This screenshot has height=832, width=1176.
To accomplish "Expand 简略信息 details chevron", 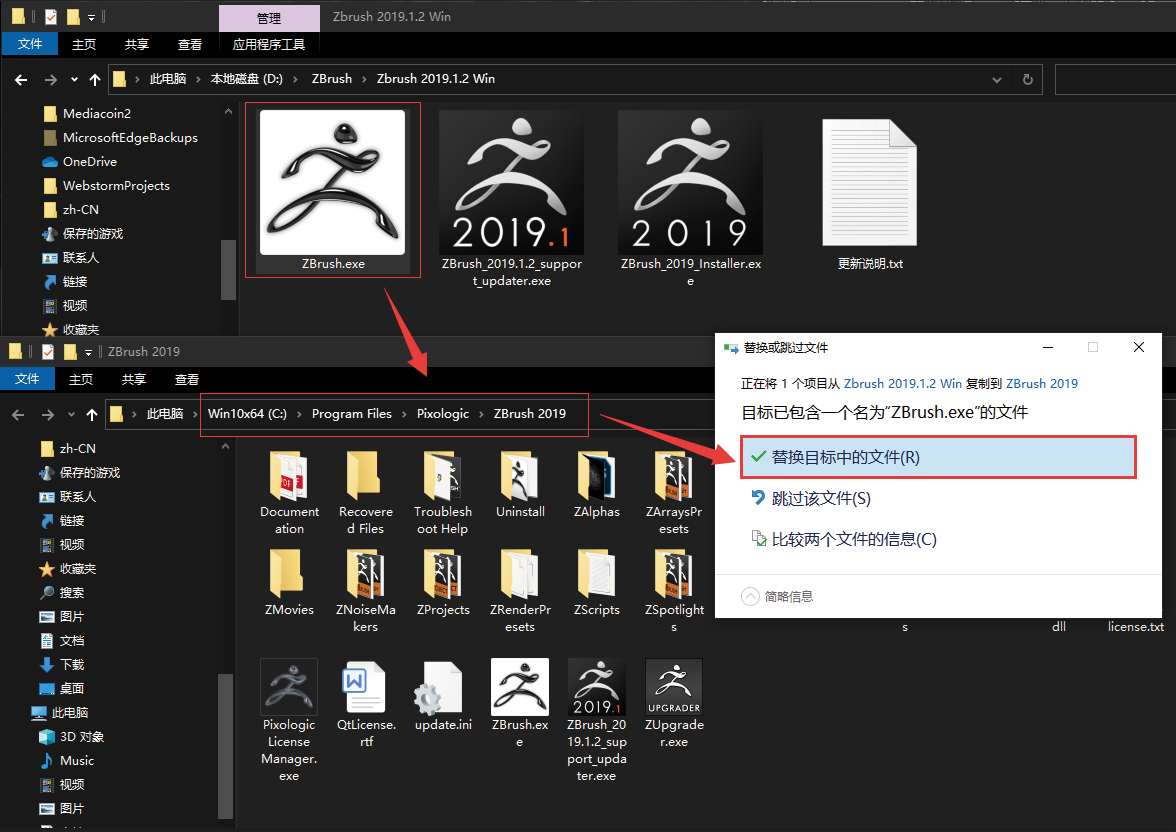I will click(751, 596).
